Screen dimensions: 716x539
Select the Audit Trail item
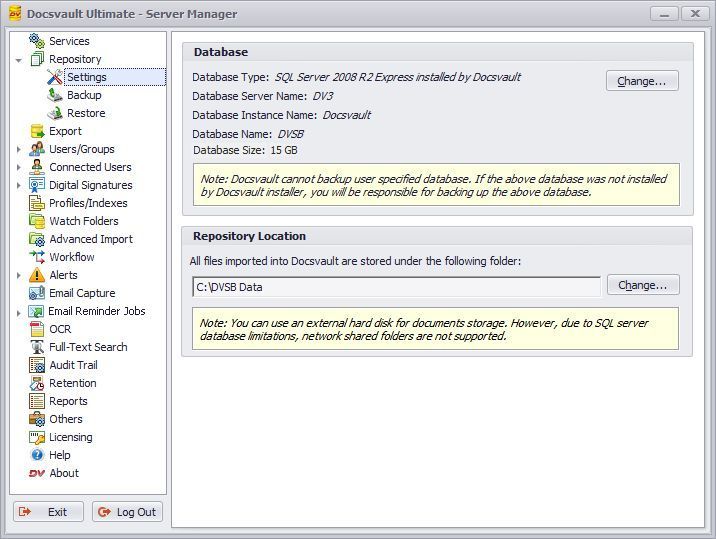click(x=73, y=365)
